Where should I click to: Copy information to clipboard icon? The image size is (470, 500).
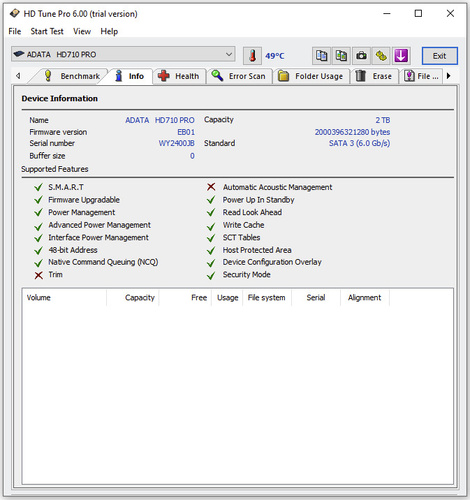click(x=321, y=56)
